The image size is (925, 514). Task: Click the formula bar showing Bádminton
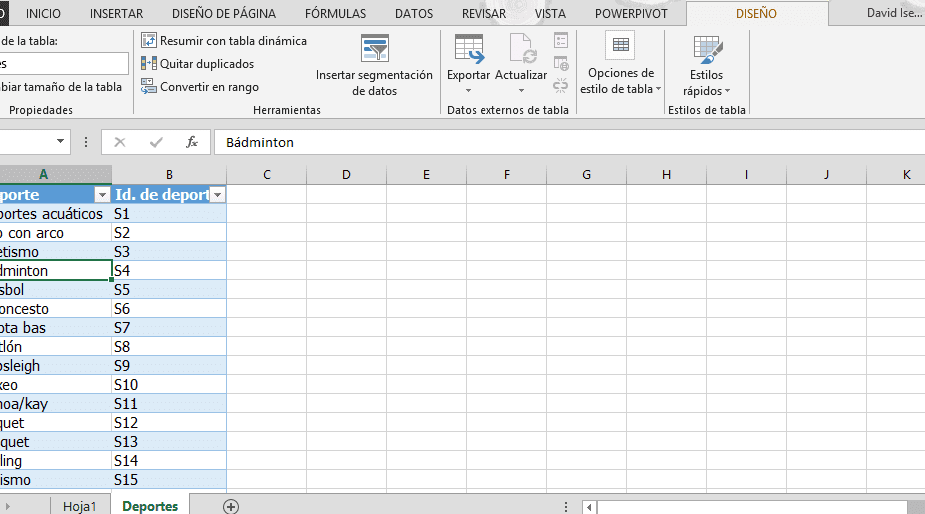point(569,142)
